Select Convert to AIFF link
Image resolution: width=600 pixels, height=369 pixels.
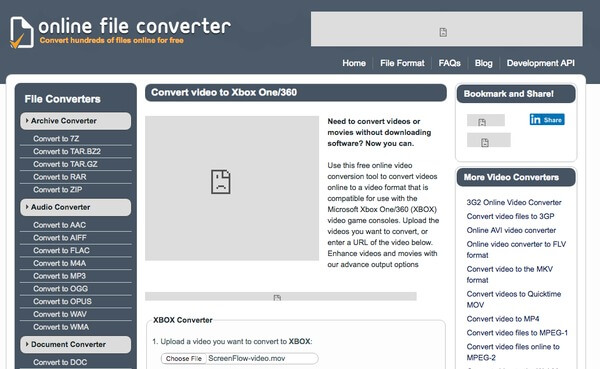click(60, 238)
